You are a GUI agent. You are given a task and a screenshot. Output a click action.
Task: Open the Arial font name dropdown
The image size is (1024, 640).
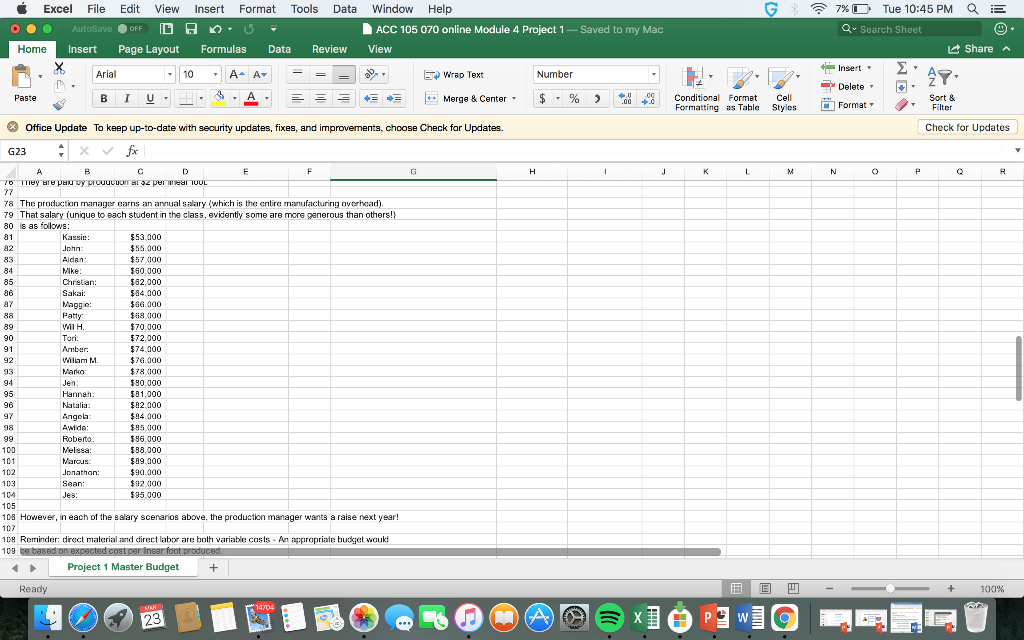pyautogui.click(x=170, y=74)
